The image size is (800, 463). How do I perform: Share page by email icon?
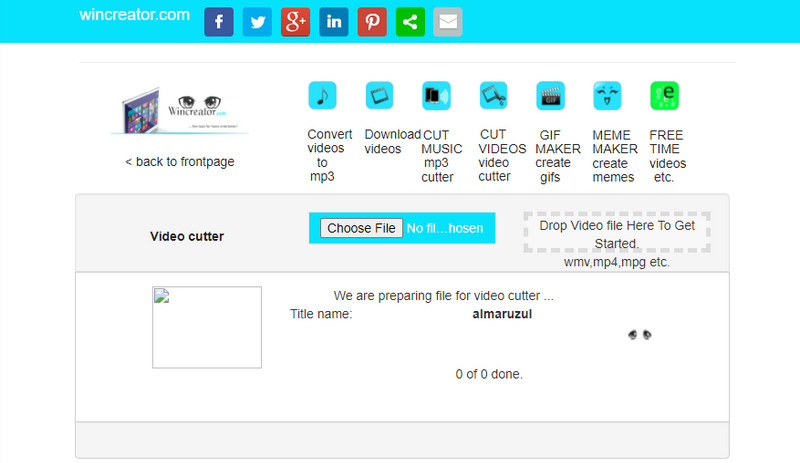point(448,22)
